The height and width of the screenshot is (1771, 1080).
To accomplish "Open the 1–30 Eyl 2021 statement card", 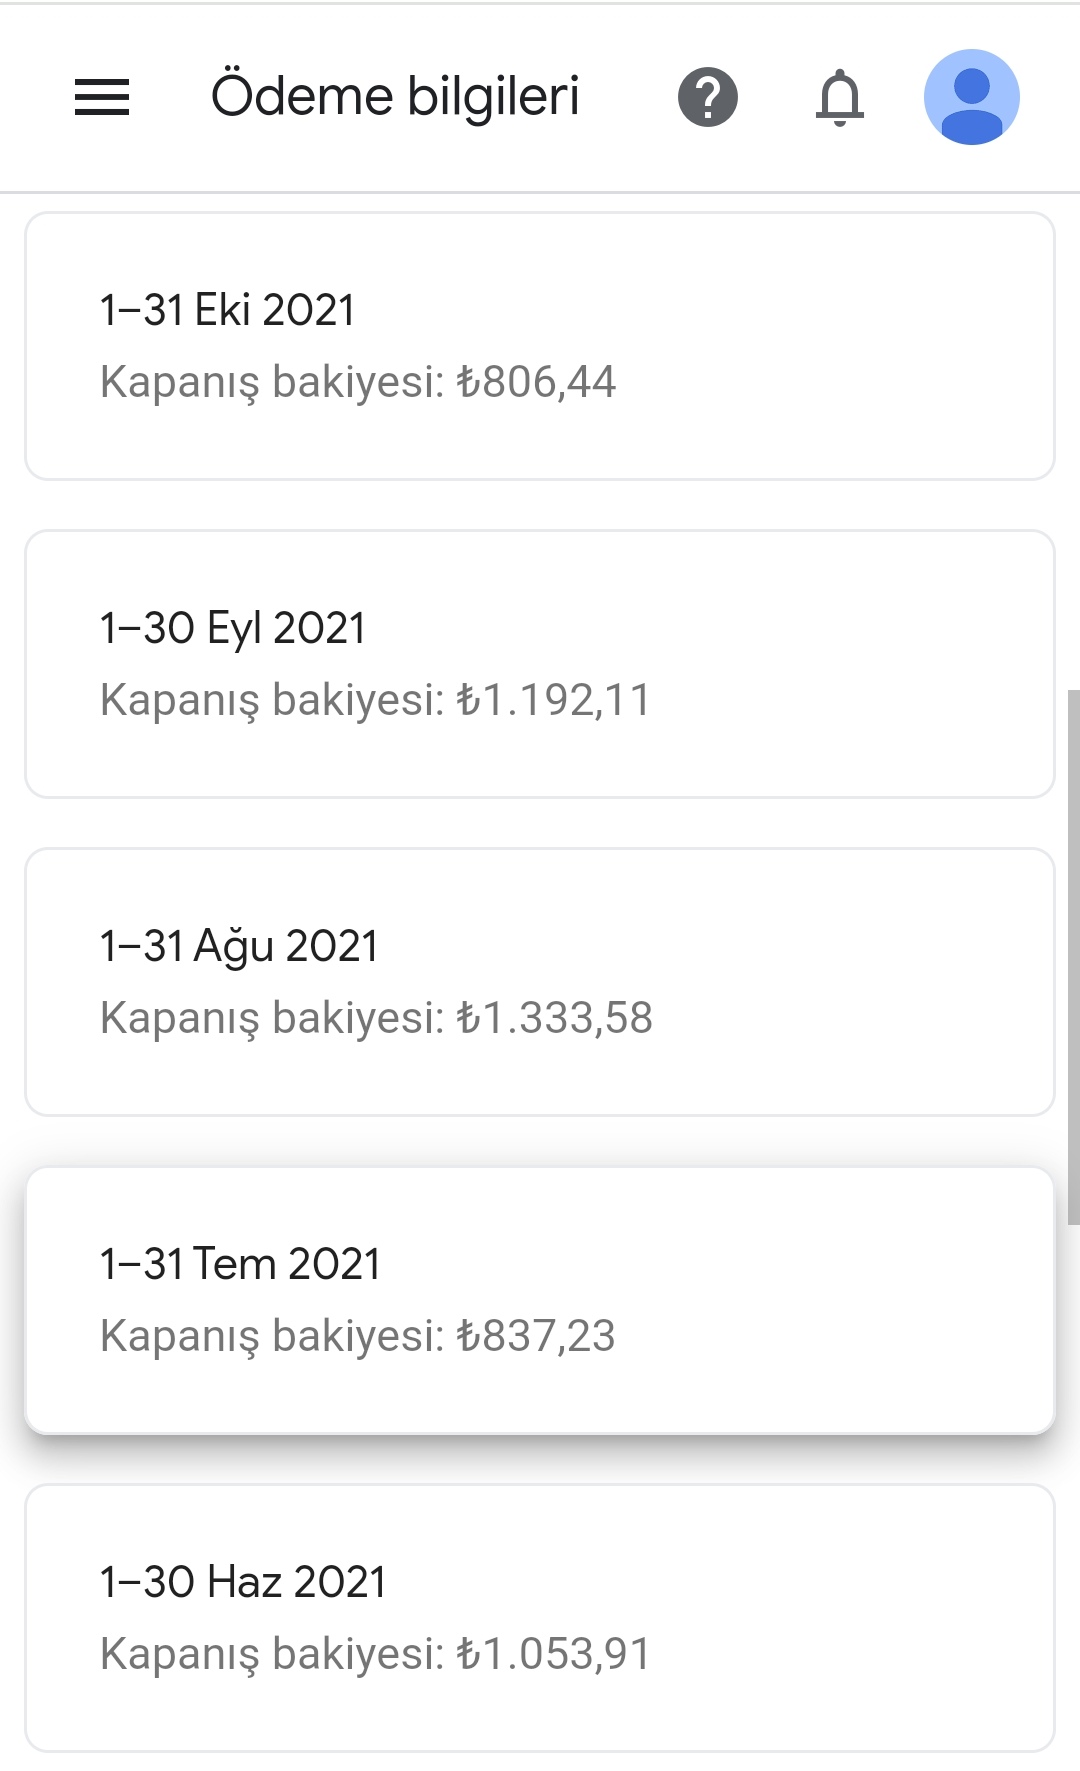I will (x=540, y=664).
